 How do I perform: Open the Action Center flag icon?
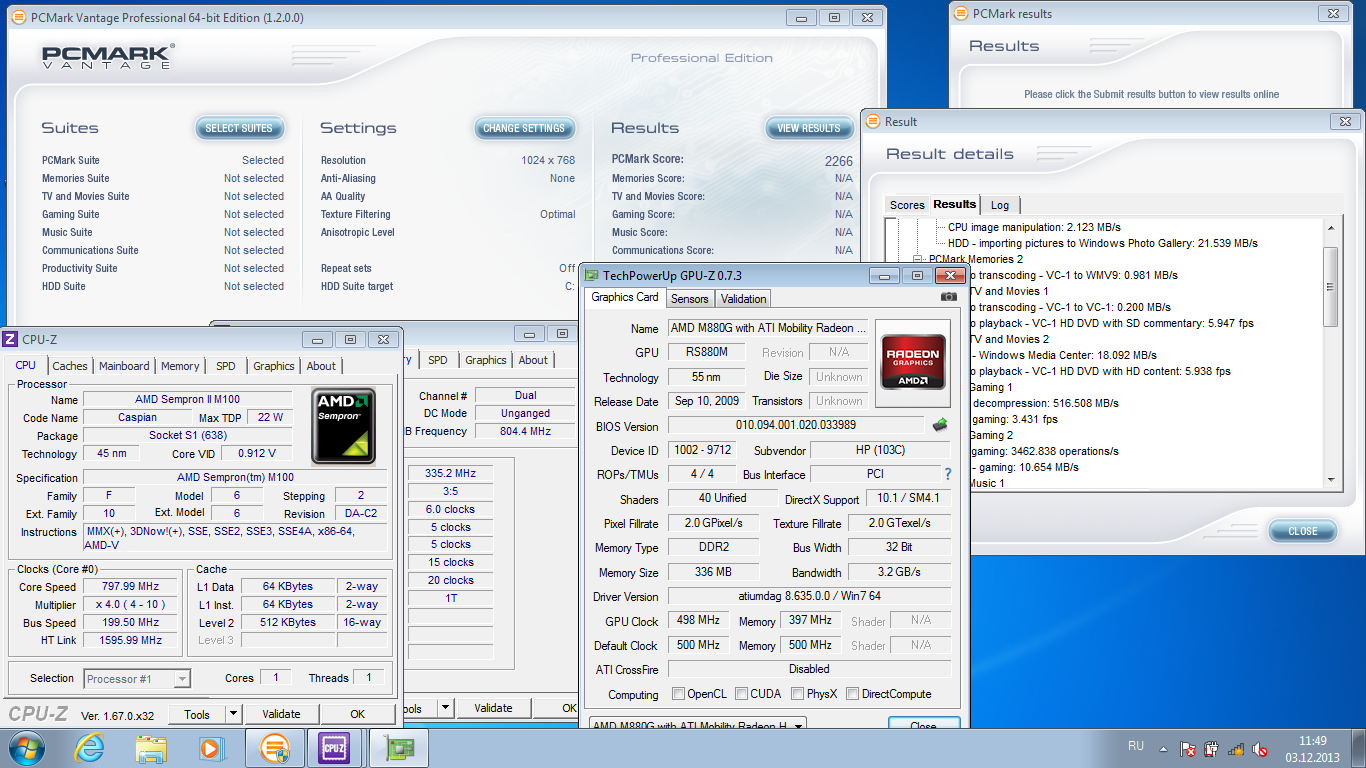click(1187, 748)
